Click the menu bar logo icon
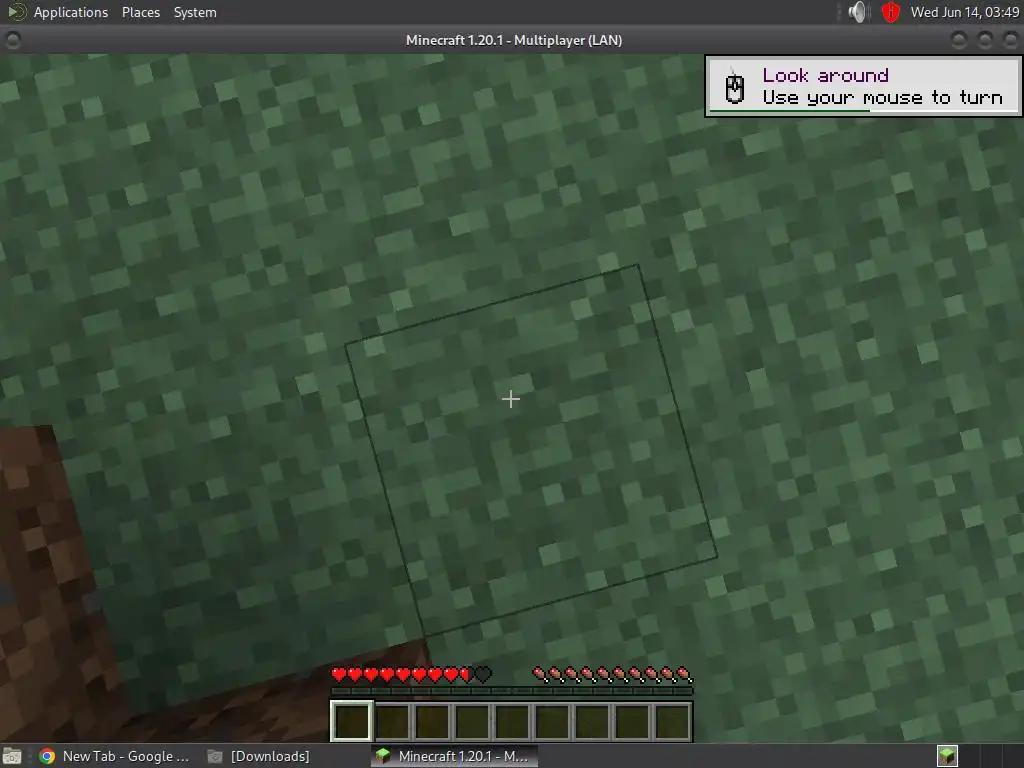The height and width of the screenshot is (768, 1024). (x=16, y=12)
